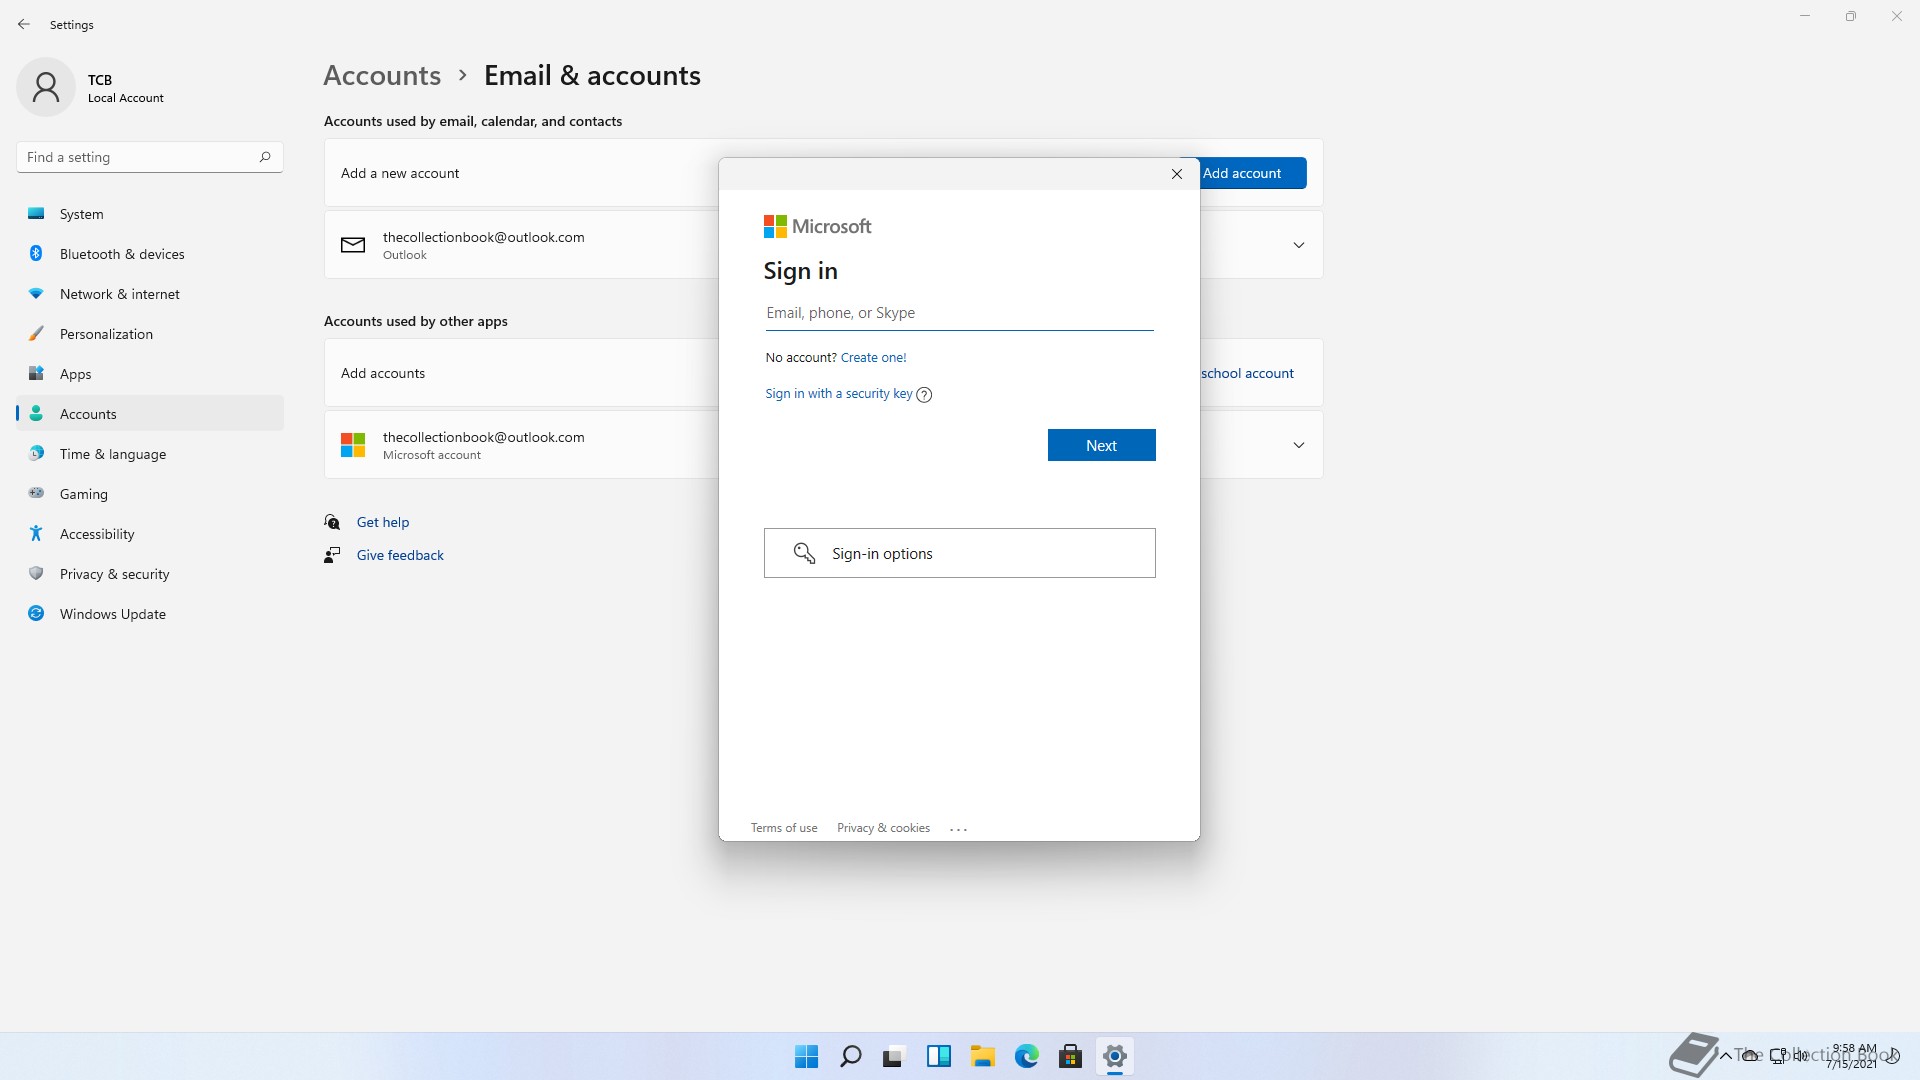This screenshot has width=1920, height=1080.
Task: Click the security key help question icon
Action: click(924, 395)
